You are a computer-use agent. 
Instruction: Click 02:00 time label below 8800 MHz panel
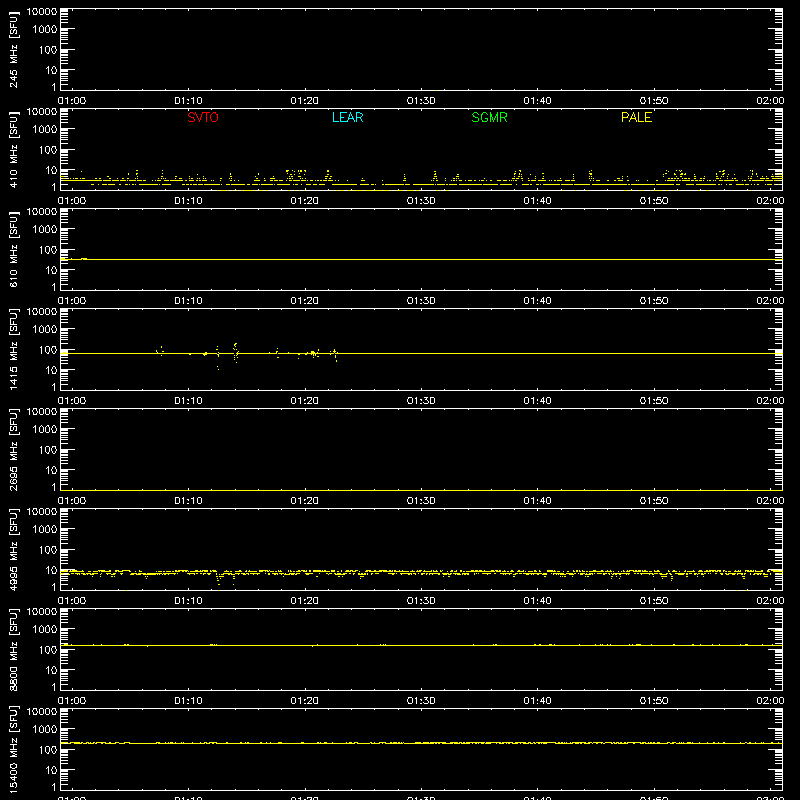coord(770,701)
